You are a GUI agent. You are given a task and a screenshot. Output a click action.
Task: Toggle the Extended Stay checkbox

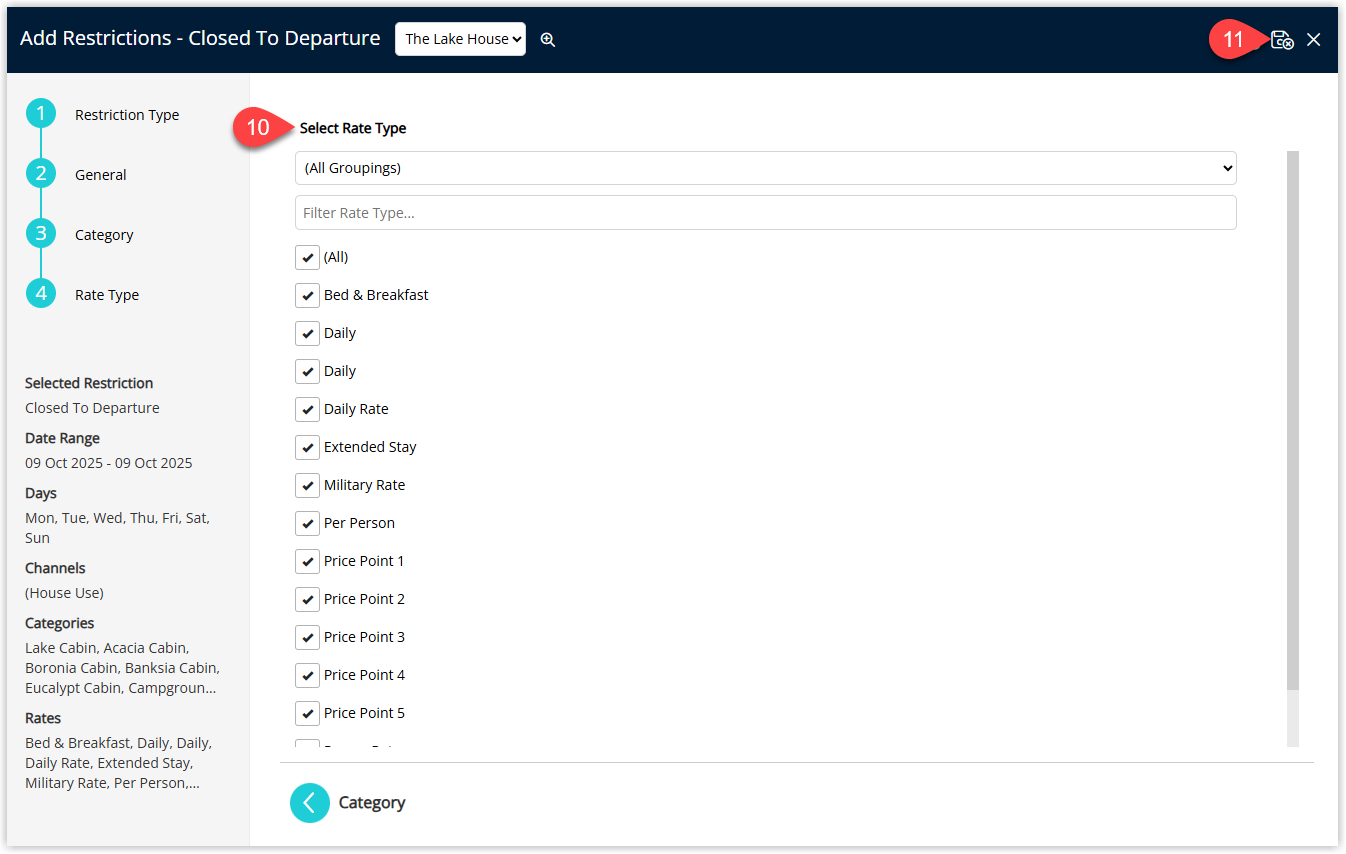tap(307, 447)
